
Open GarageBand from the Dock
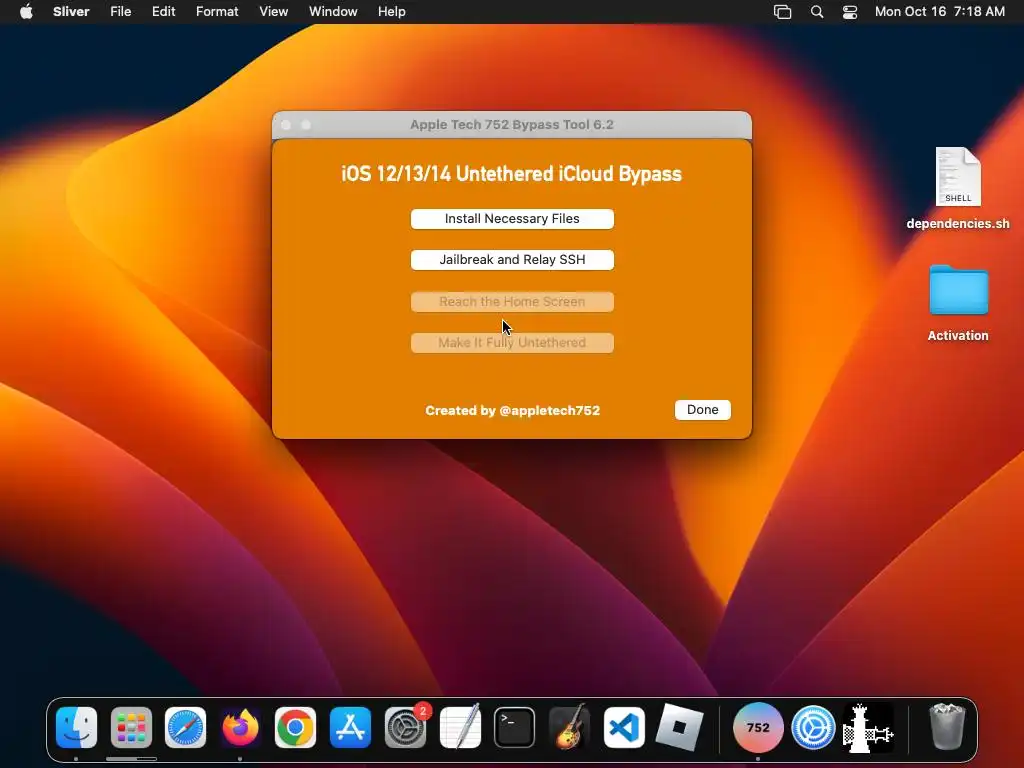[x=569, y=728]
